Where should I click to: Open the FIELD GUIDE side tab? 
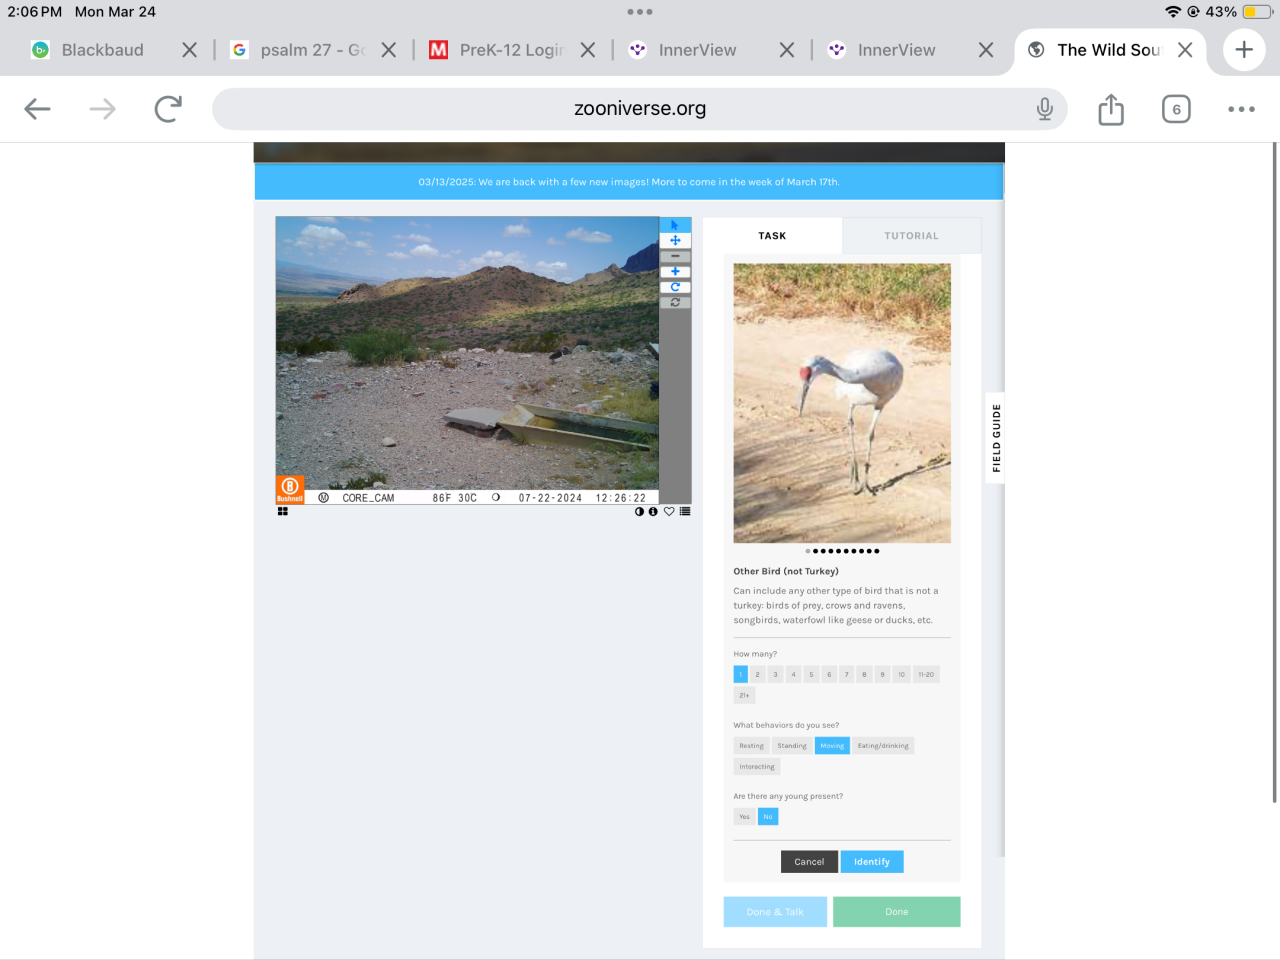996,438
